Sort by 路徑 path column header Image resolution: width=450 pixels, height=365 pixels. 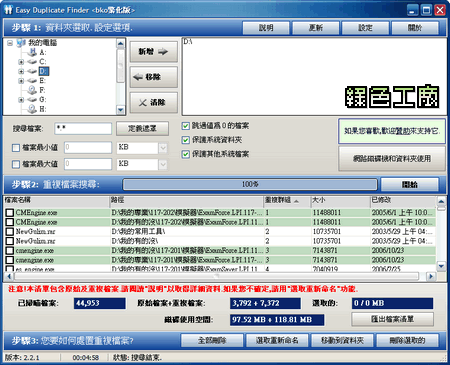(187, 200)
